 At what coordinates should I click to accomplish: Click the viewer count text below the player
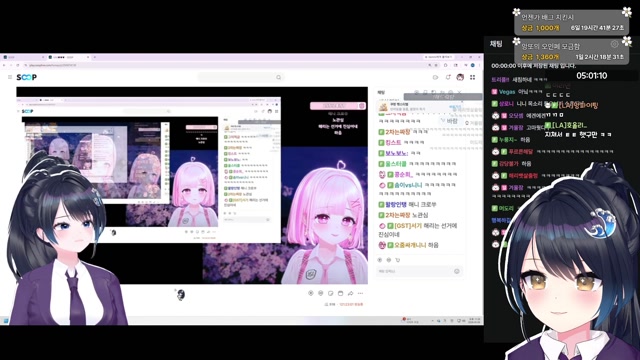pyautogui.click(x=330, y=304)
